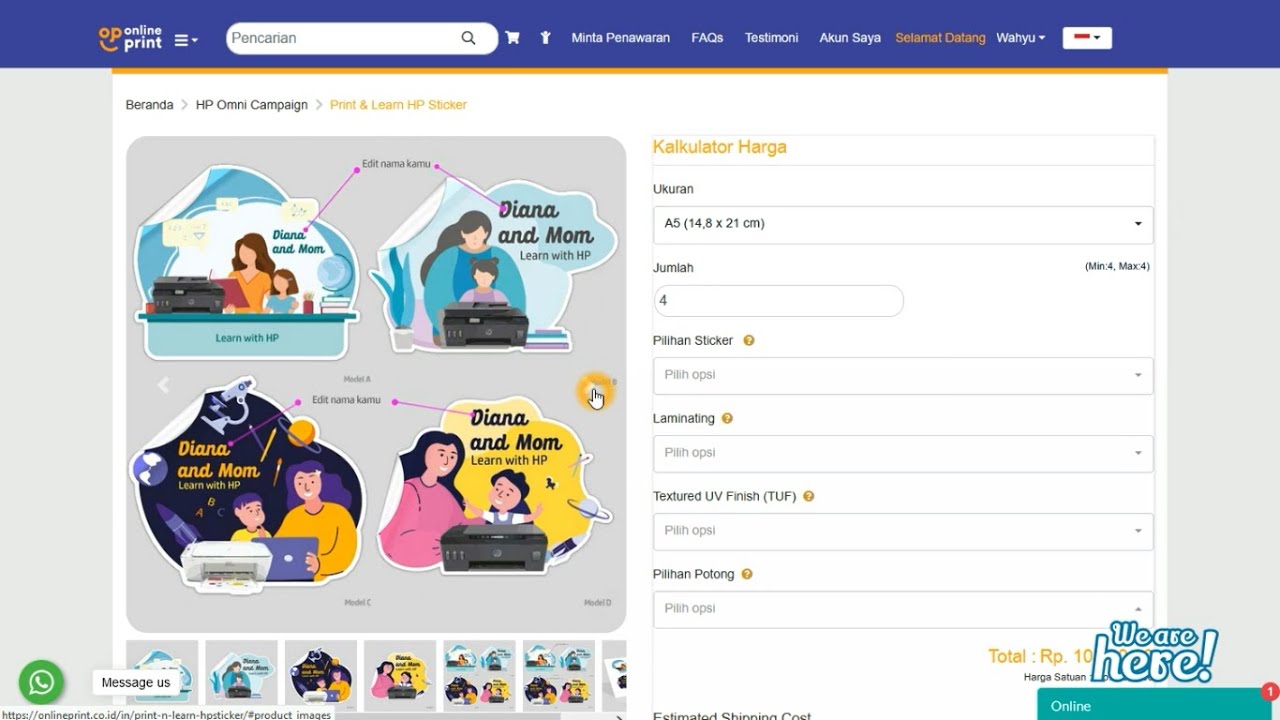Click the Pilihan Potong help icon

(747, 575)
